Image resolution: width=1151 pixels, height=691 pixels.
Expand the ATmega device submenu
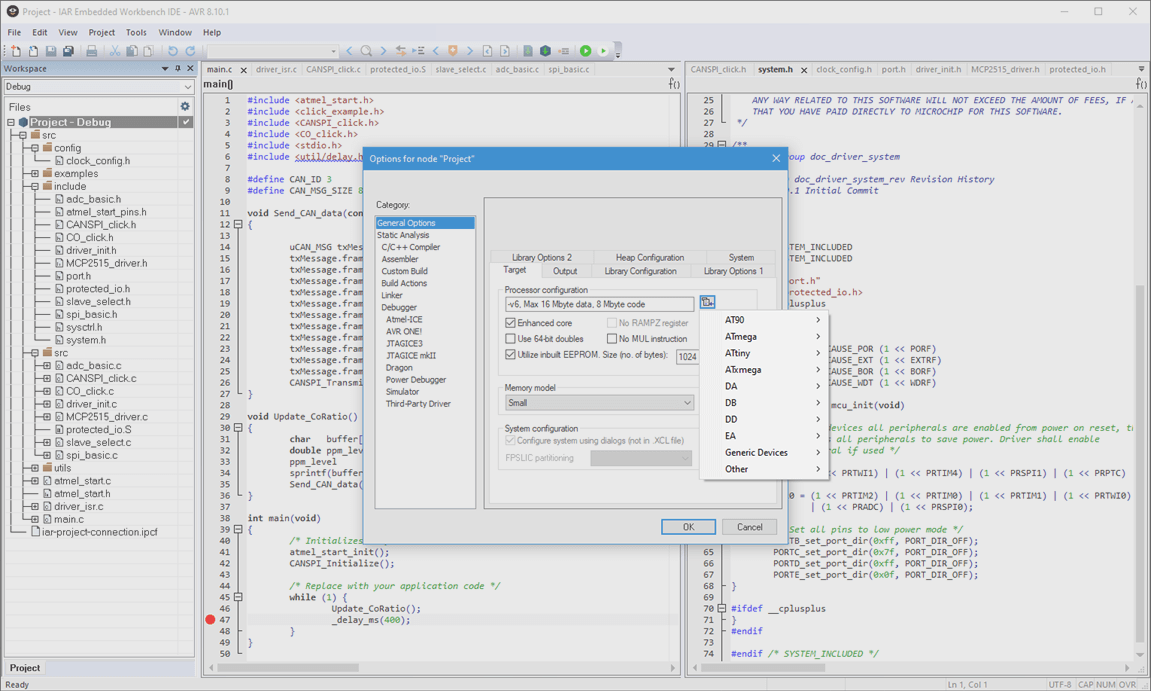(x=764, y=336)
